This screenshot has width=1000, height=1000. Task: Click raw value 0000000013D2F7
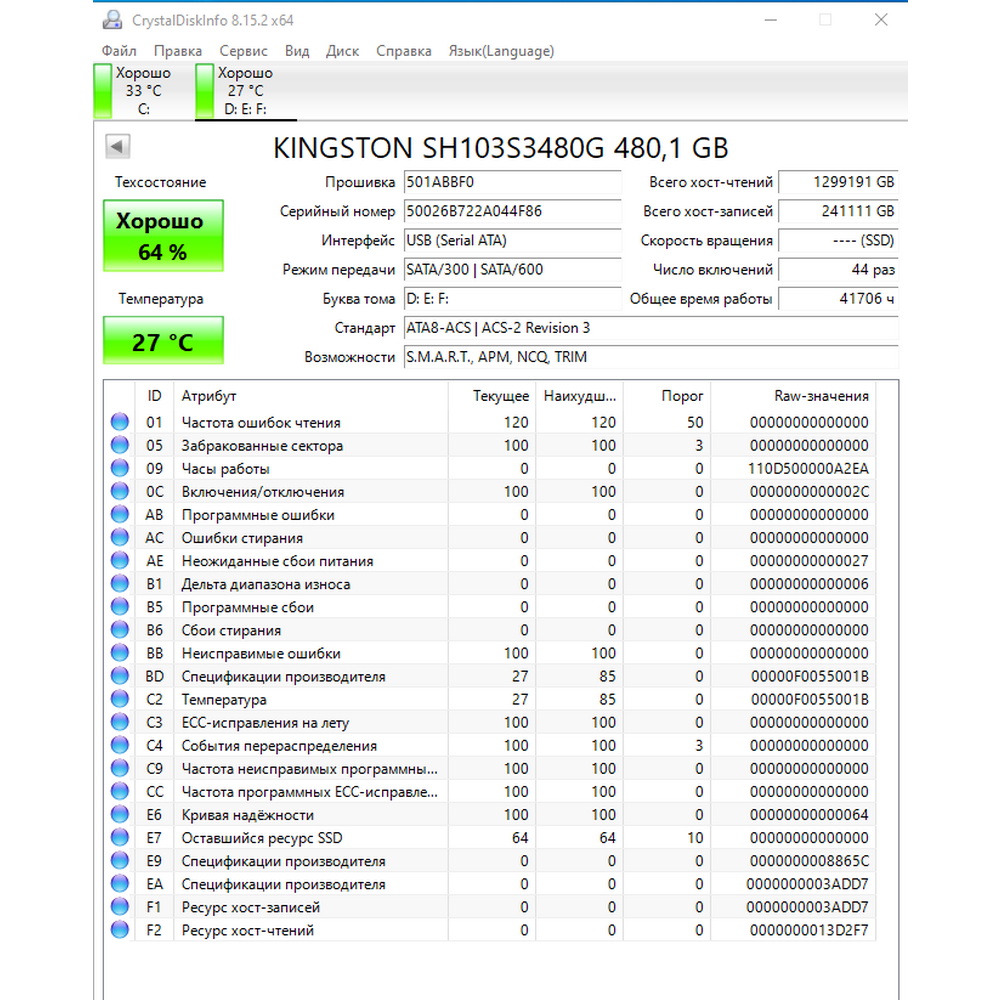coord(809,930)
